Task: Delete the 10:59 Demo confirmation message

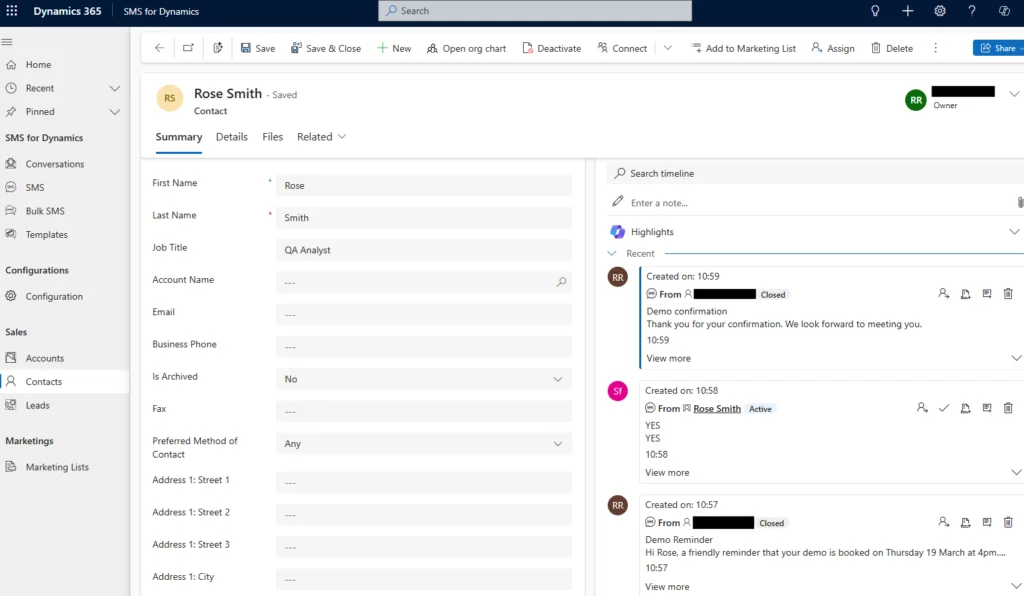Action: [x=1008, y=294]
